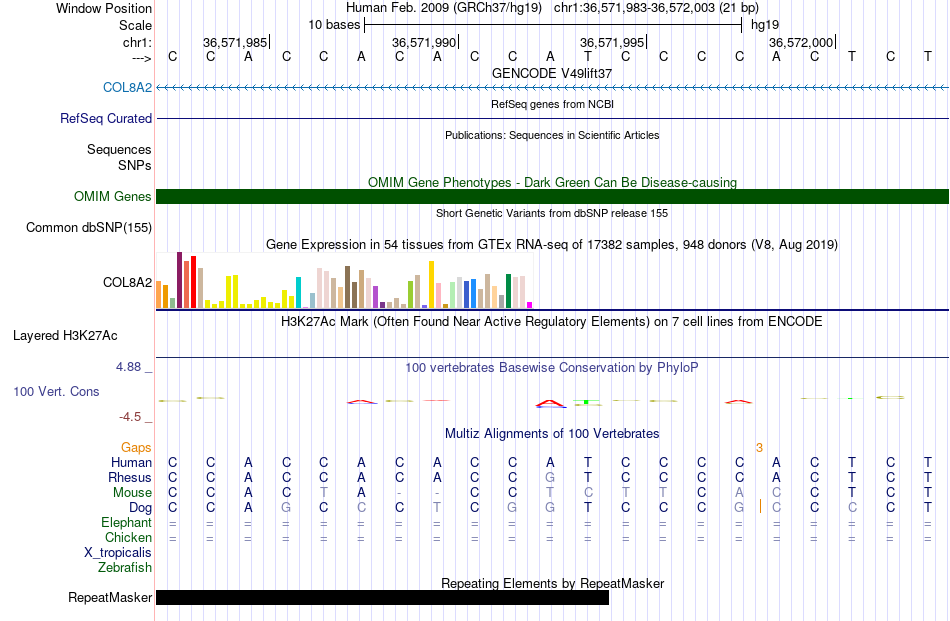Click the black RepeatMasker element bar

coord(382,597)
